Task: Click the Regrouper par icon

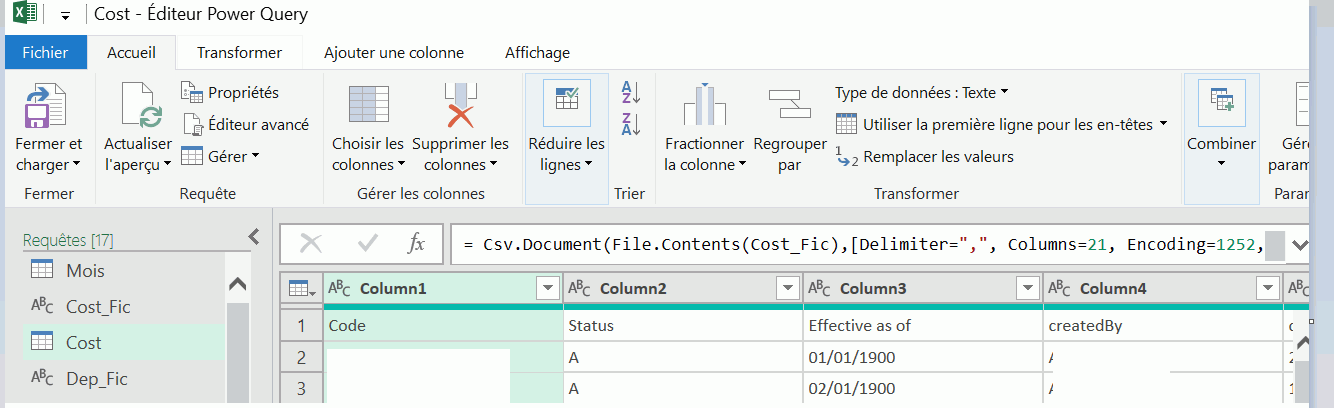Action: click(x=789, y=105)
